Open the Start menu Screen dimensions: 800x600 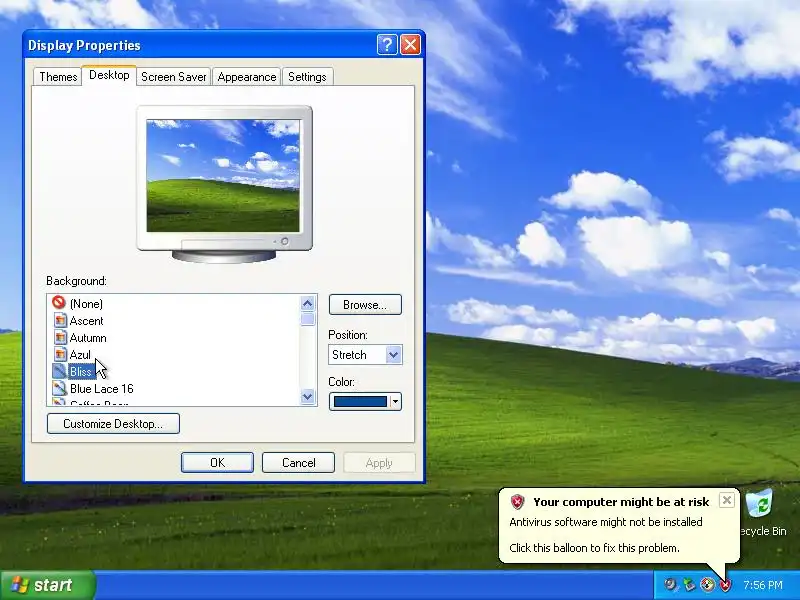pos(47,585)
